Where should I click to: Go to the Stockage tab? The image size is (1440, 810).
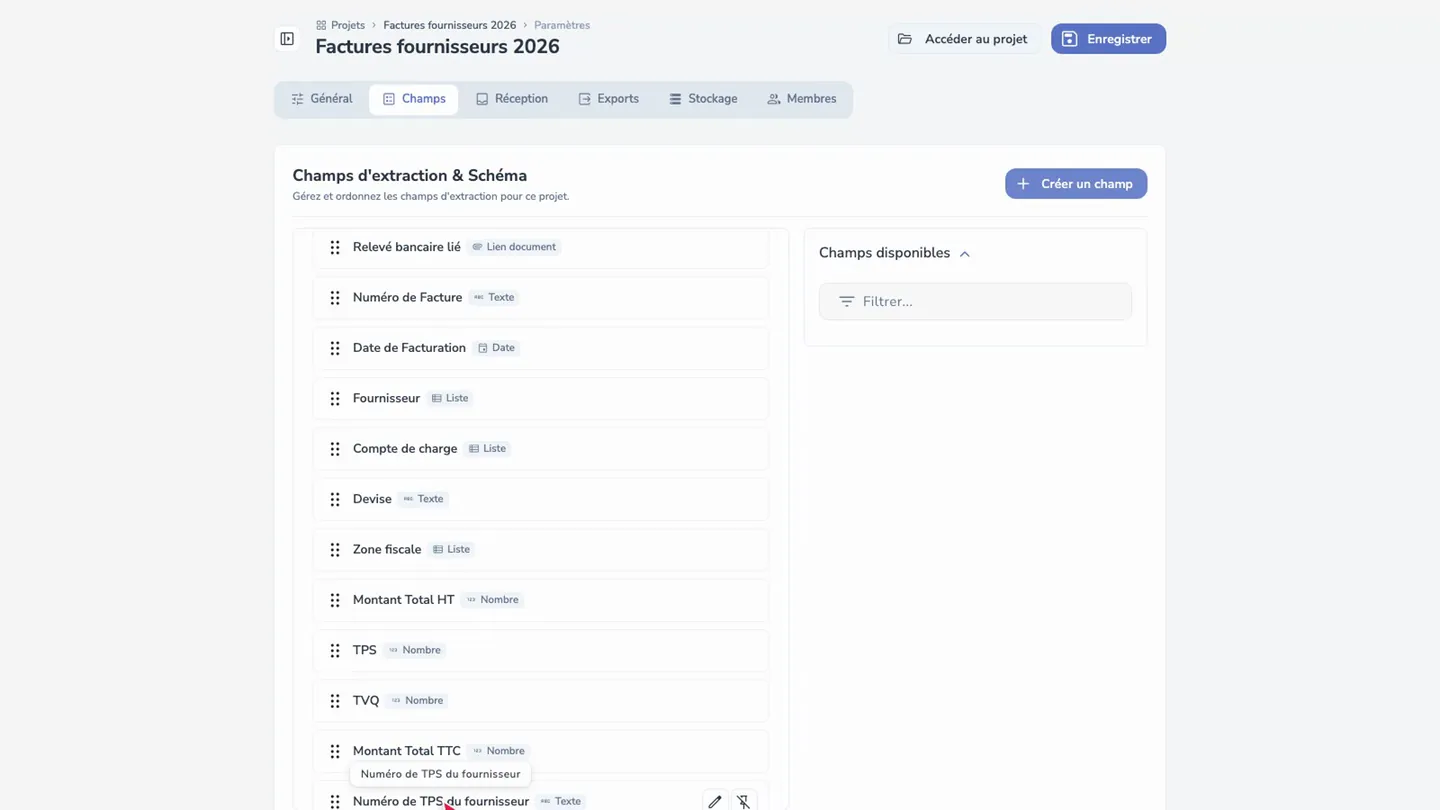click(703, 99)
